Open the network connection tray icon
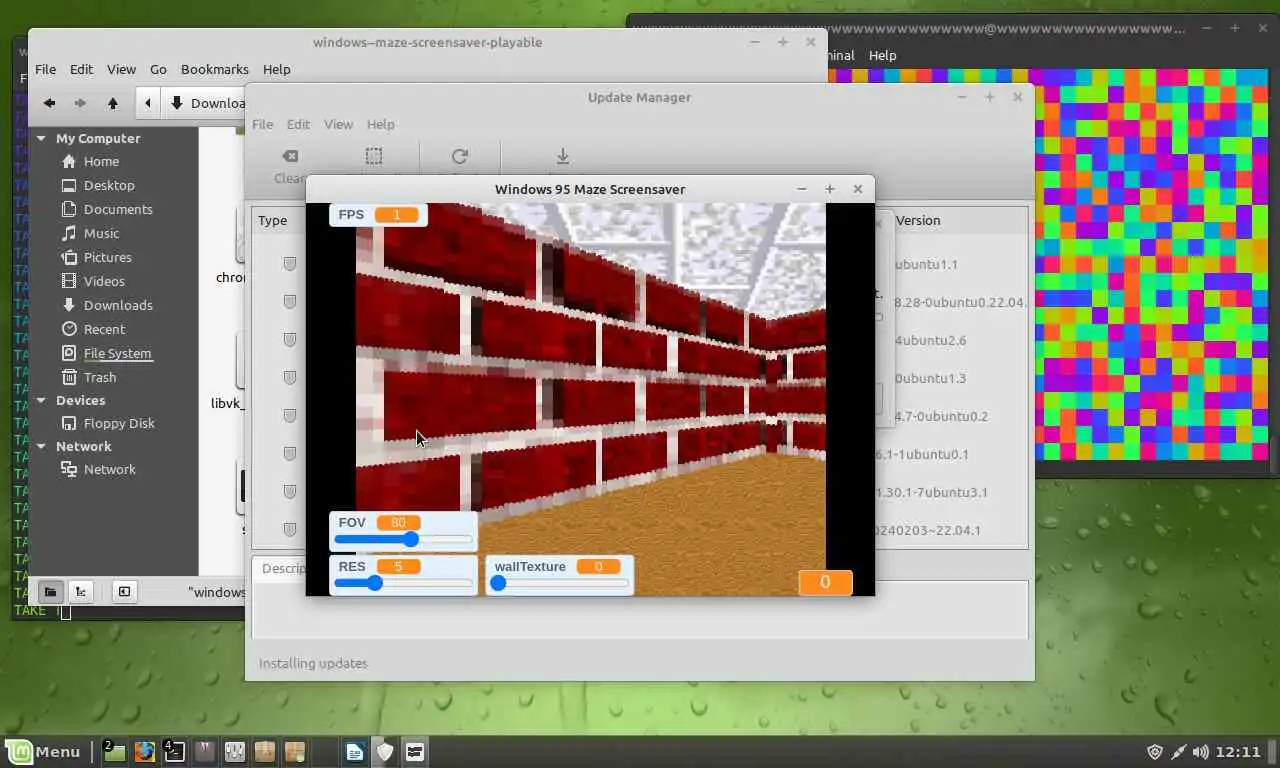Viewport: 1280px width, 768px height. (x=1179, y=752)
